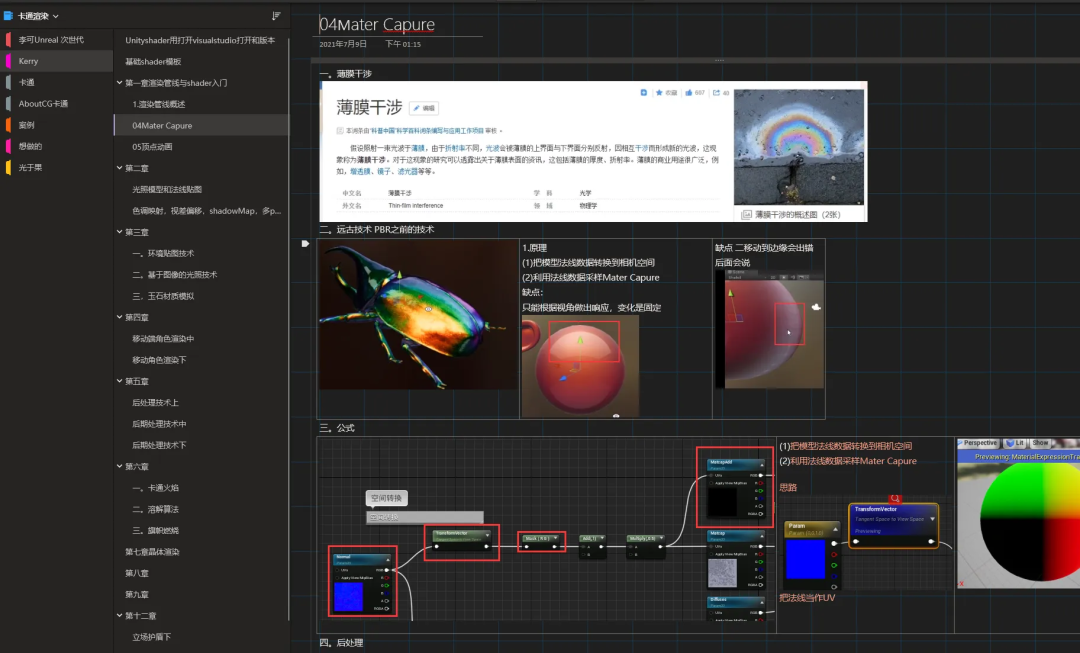Click the page sort icon above page list
Viewport: 1080px width, 653px height.
(276, 16)
